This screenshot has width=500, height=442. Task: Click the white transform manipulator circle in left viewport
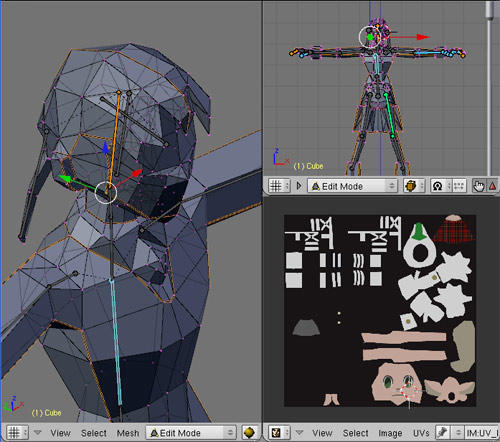(106, 192)
